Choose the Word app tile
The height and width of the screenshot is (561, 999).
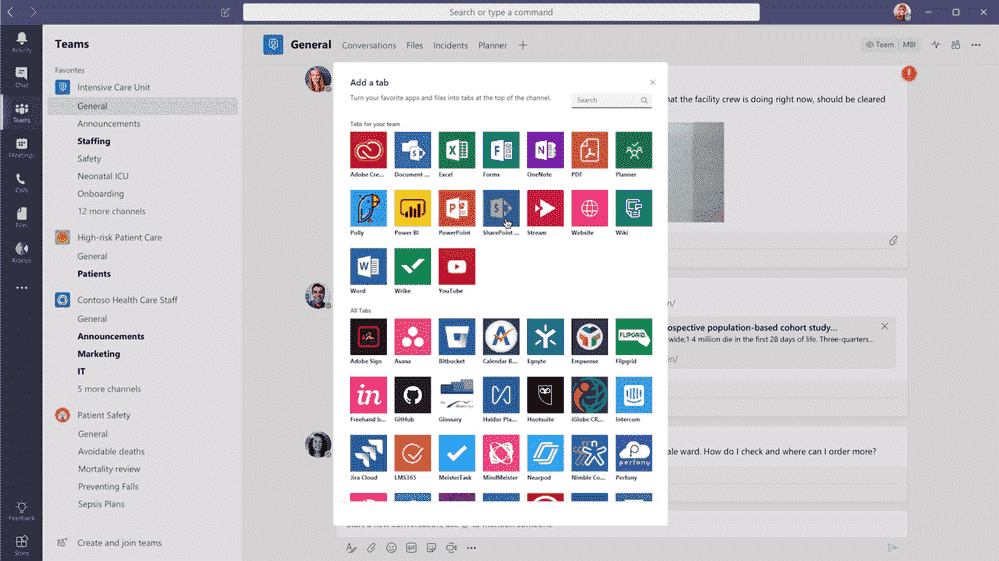368,266
